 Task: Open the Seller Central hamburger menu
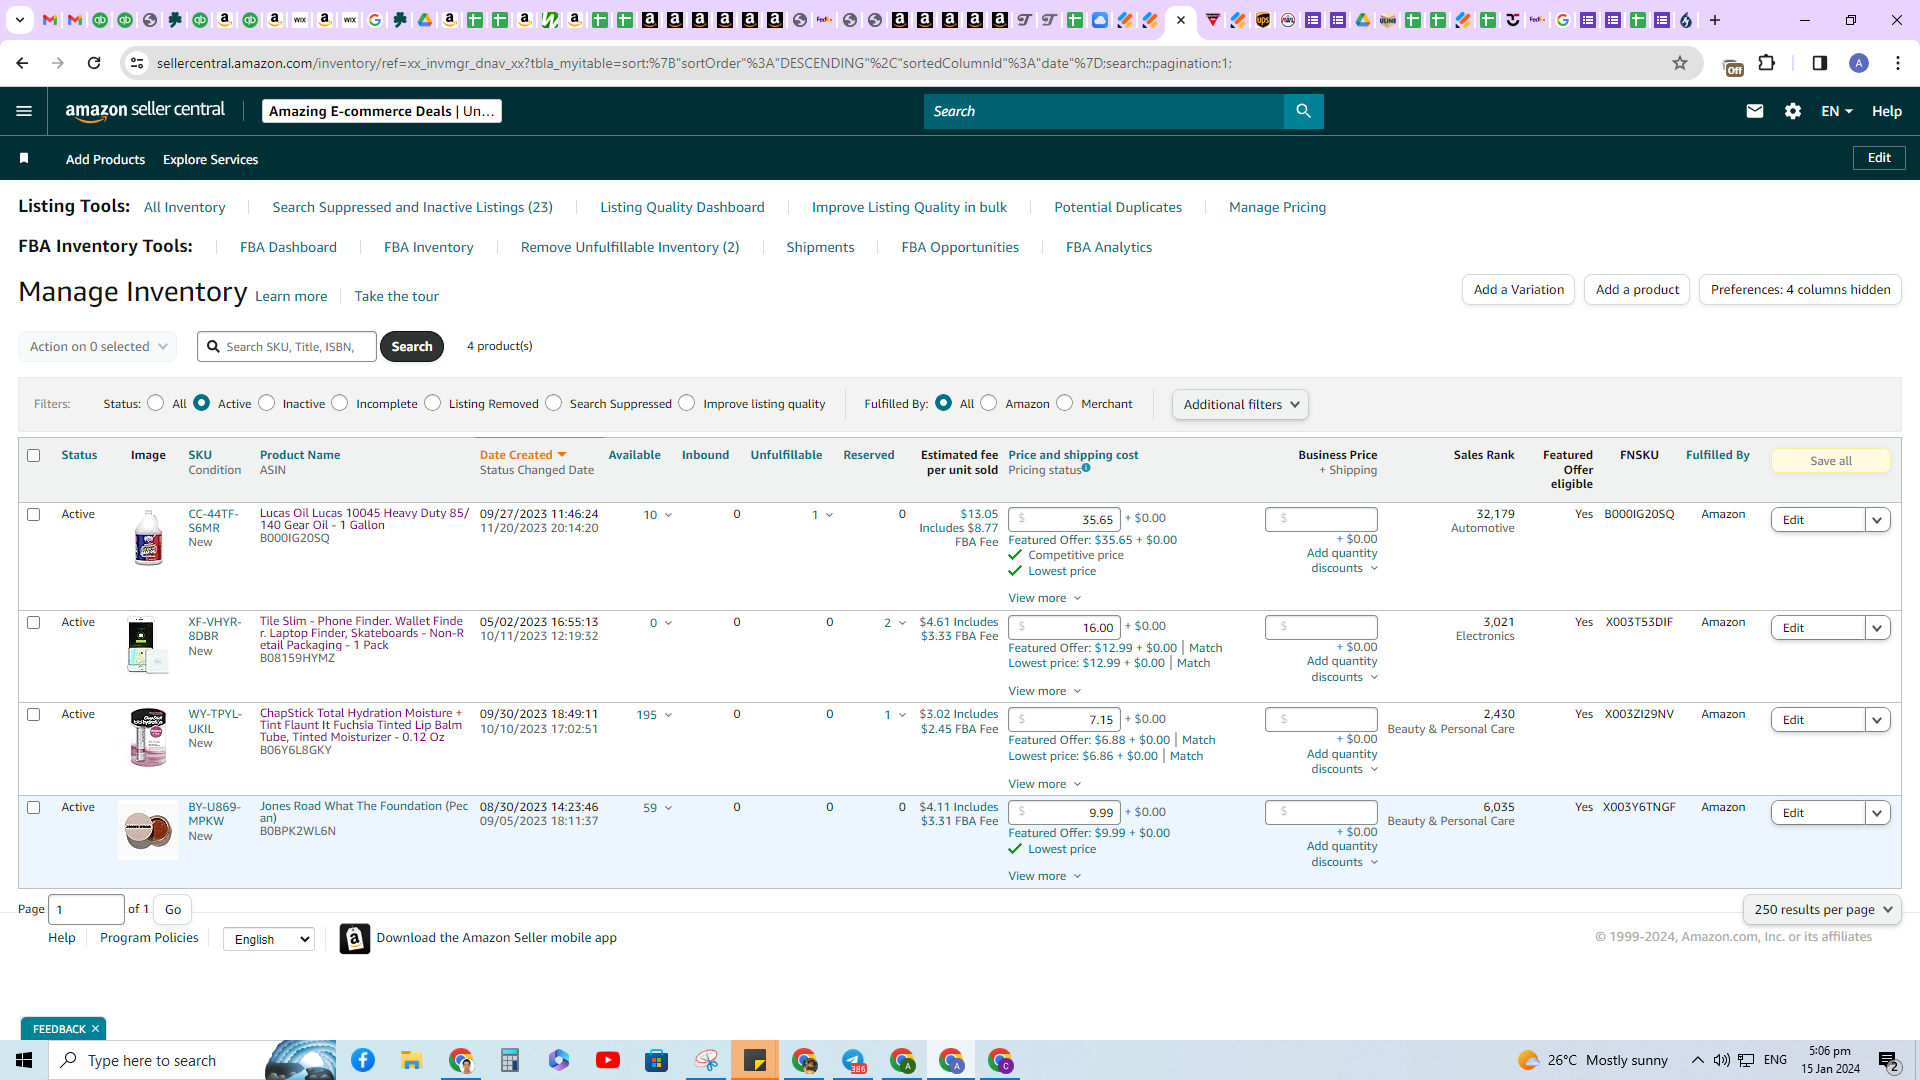coord(24,111)
